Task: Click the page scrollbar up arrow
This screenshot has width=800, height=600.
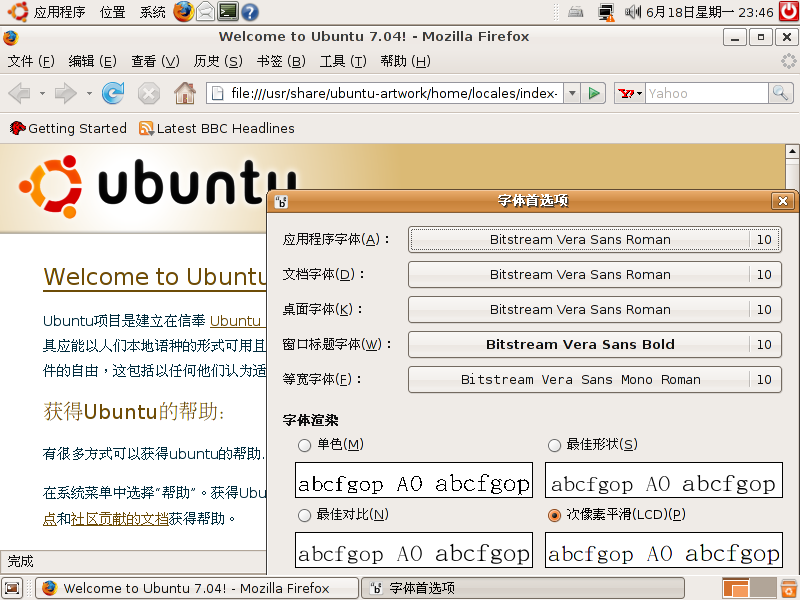Action: coord(792,151)
